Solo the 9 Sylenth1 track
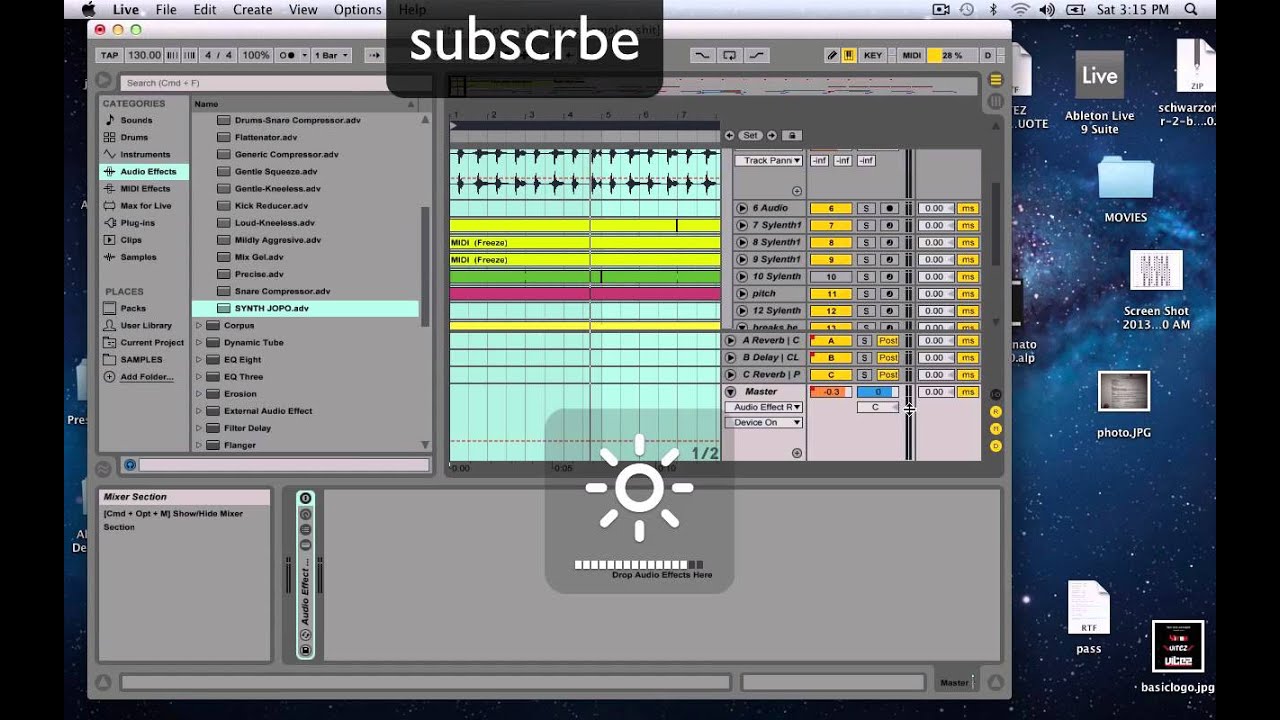This screenshot has height=720, width=1280. [x=866, y=259]
